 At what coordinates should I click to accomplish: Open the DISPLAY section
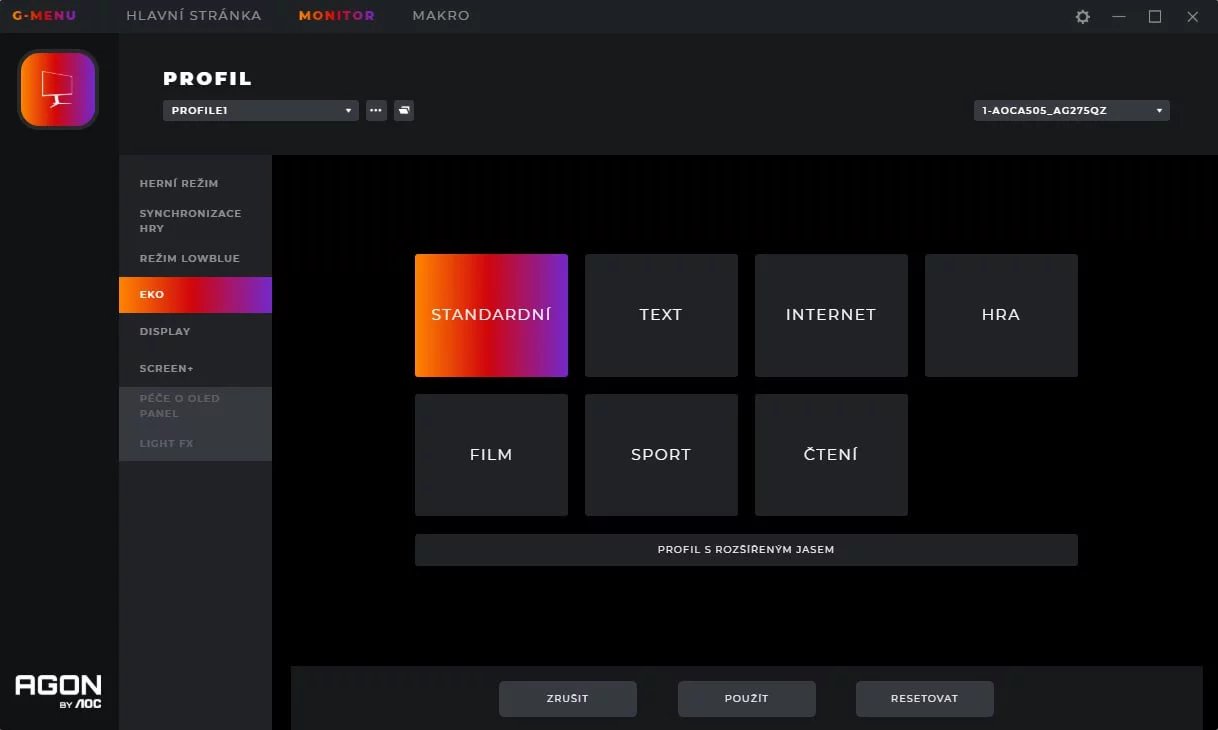[x=166, y=331]
